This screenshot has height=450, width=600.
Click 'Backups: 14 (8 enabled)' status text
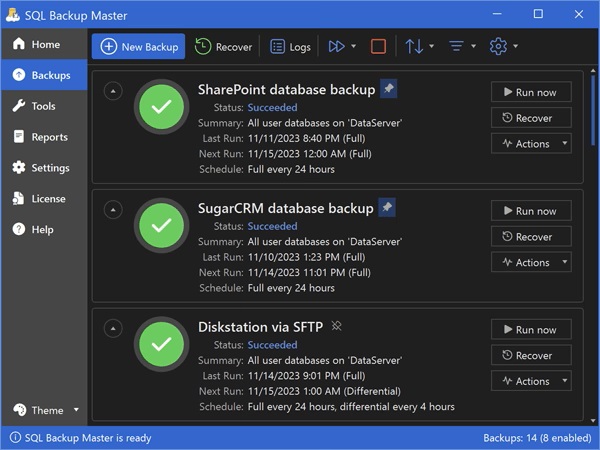click(537, 438)
